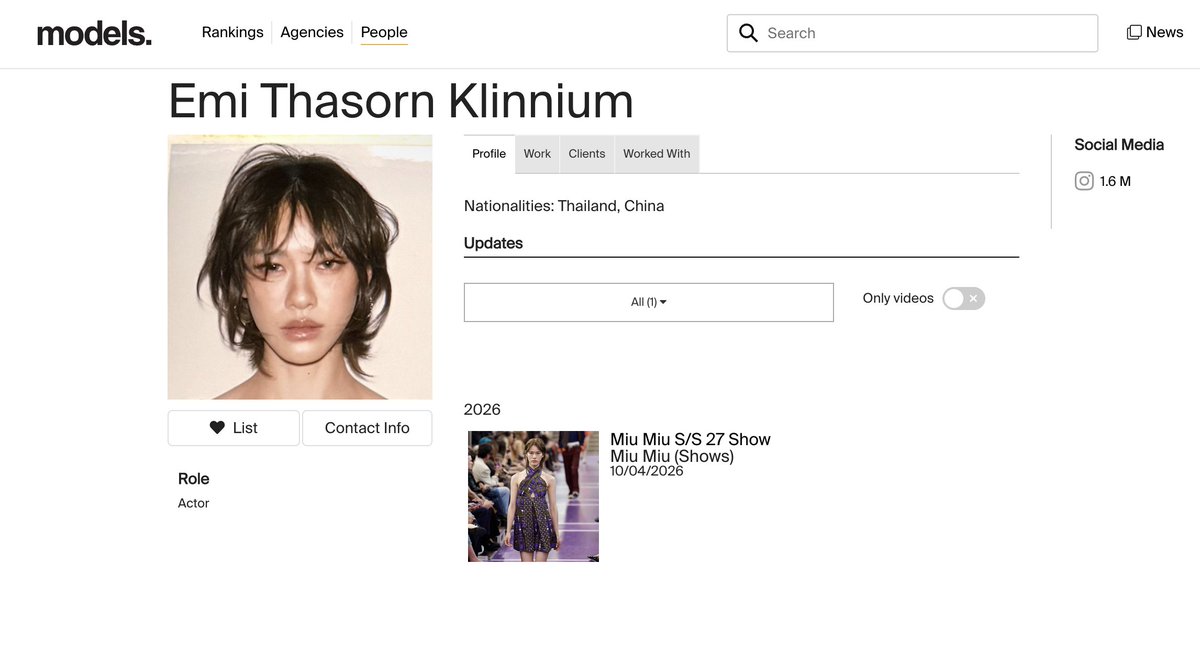This screenshot has width=1200, height=663.
Task: Click the model's profile portrait photo
Action: 300,267
